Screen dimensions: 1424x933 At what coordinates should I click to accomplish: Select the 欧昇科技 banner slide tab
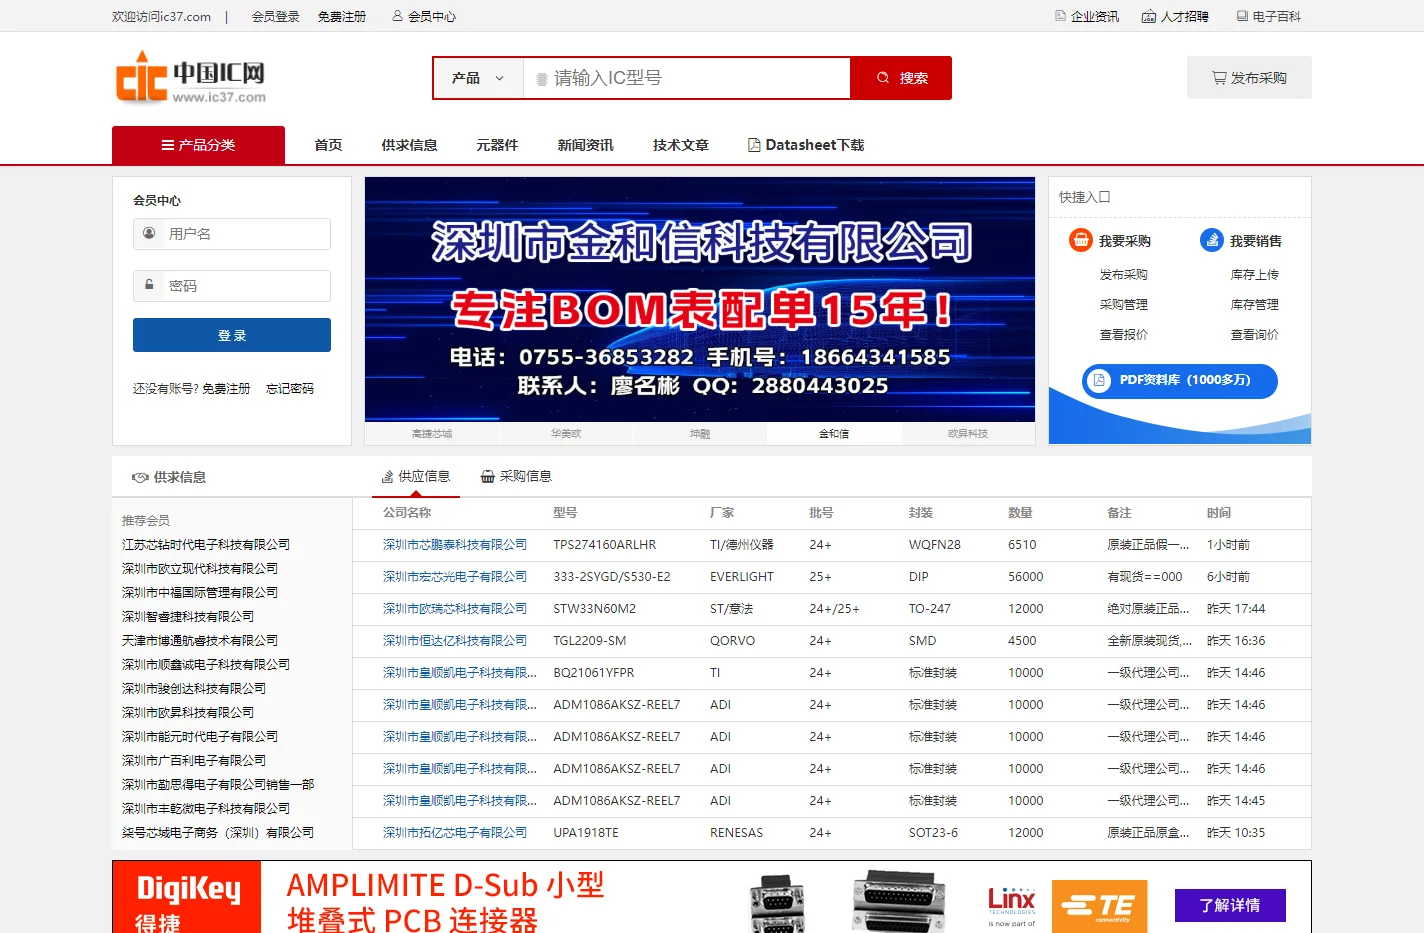tap(968, 434)
